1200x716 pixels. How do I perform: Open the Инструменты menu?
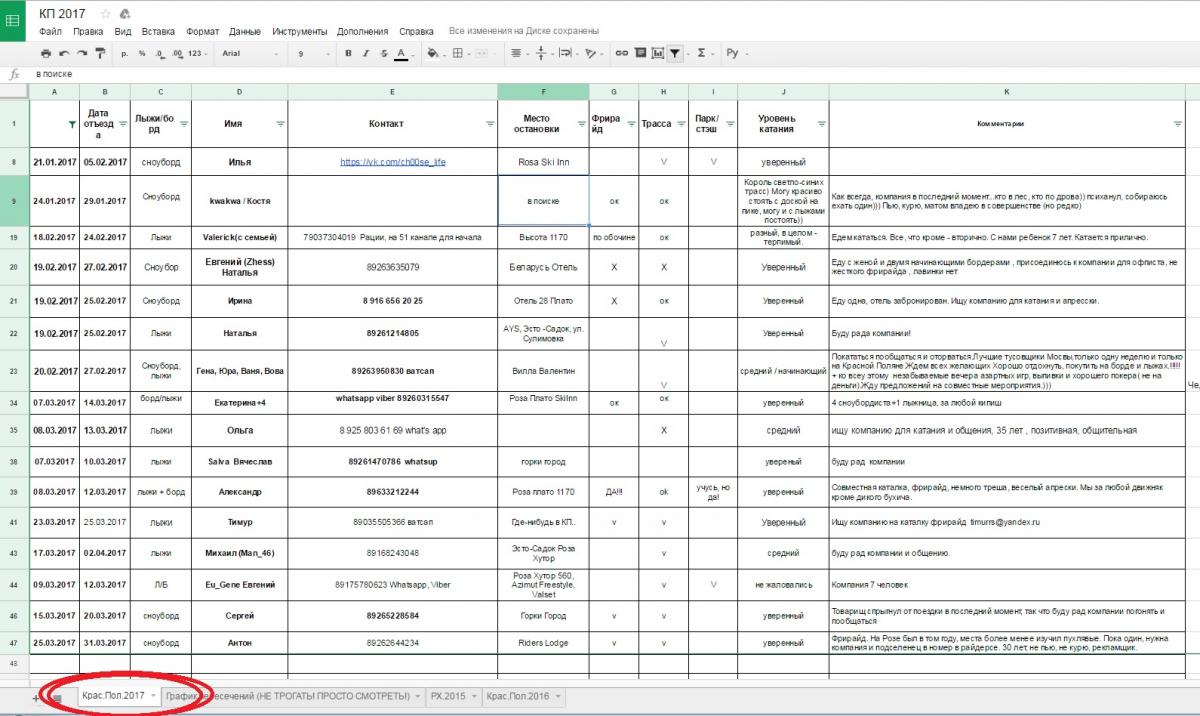300,32
